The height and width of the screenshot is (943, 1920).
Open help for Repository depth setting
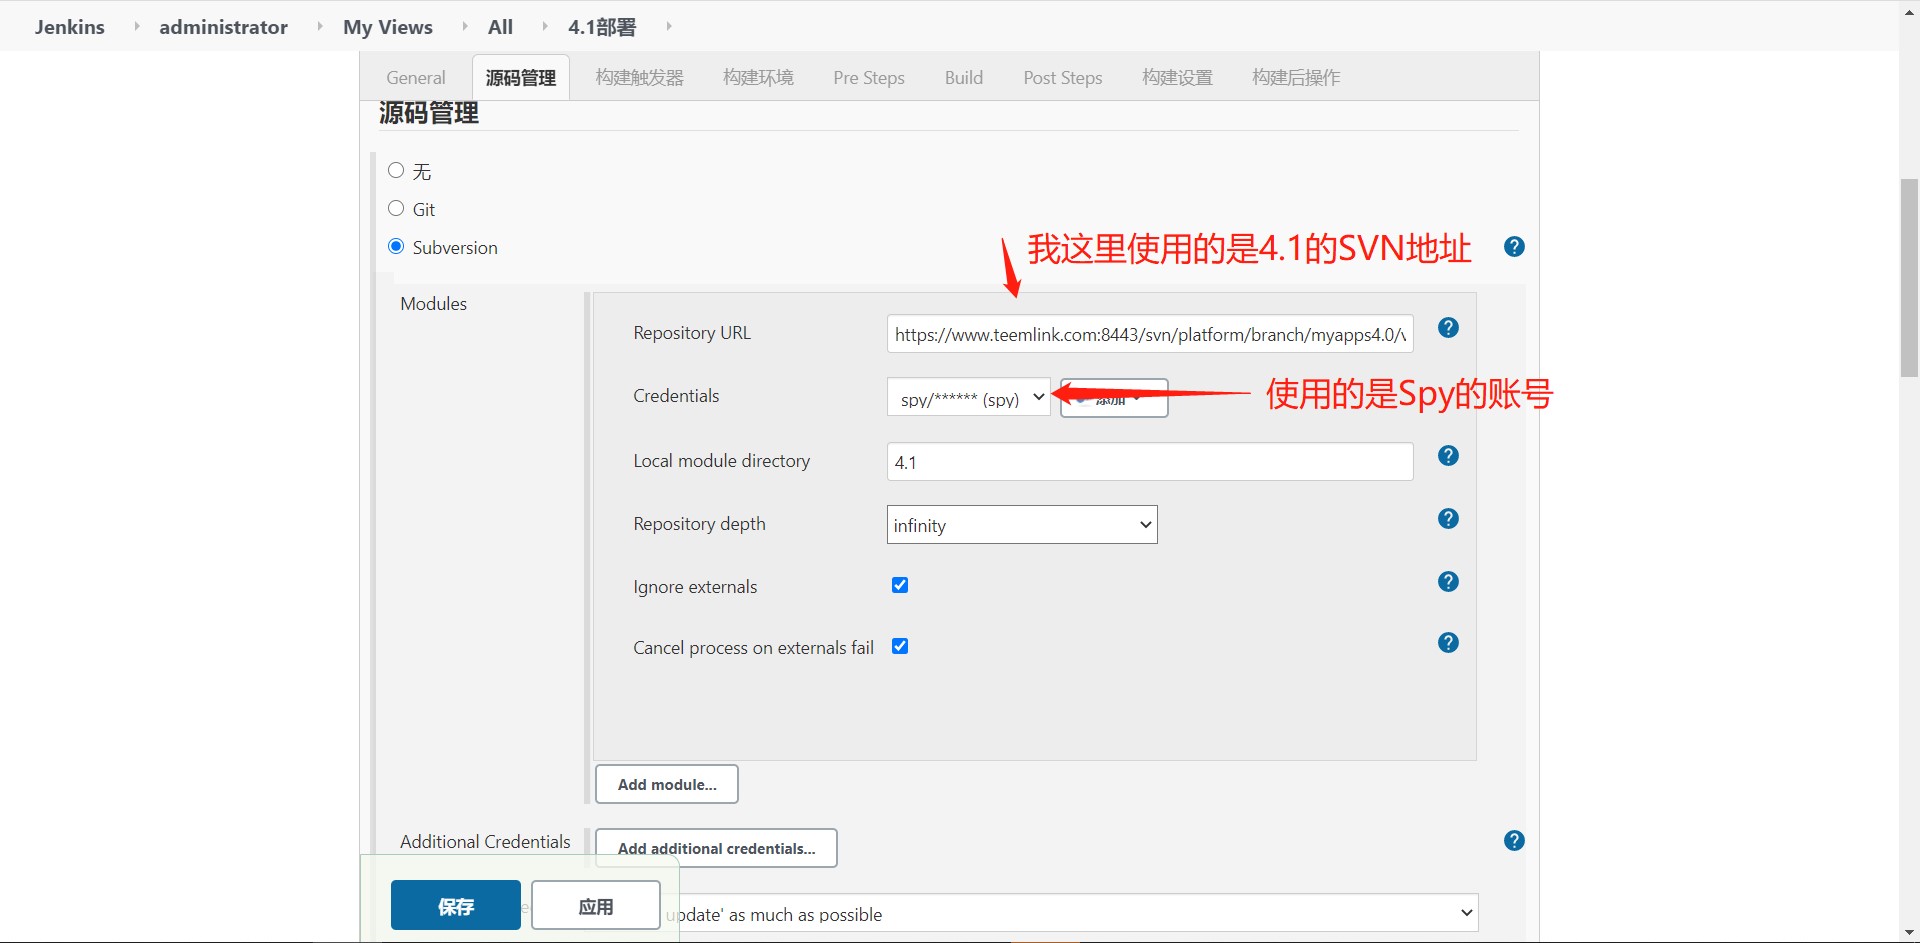[x=1448, y=519]
